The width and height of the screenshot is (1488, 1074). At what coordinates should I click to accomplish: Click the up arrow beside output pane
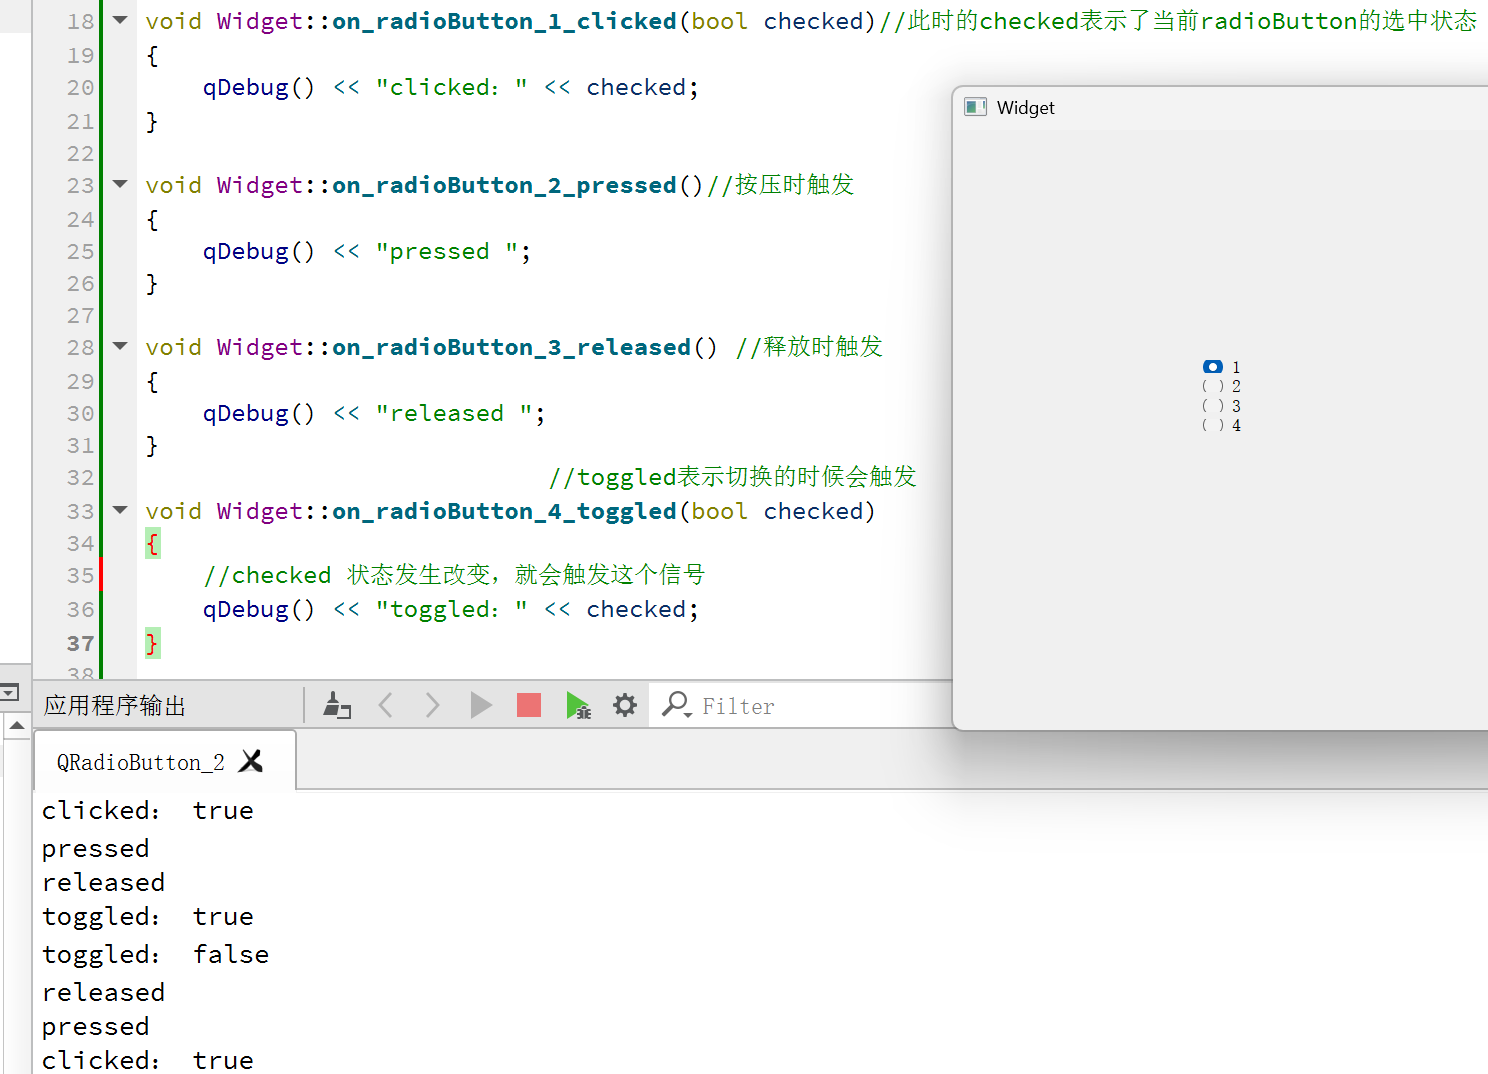click(17, 725)
